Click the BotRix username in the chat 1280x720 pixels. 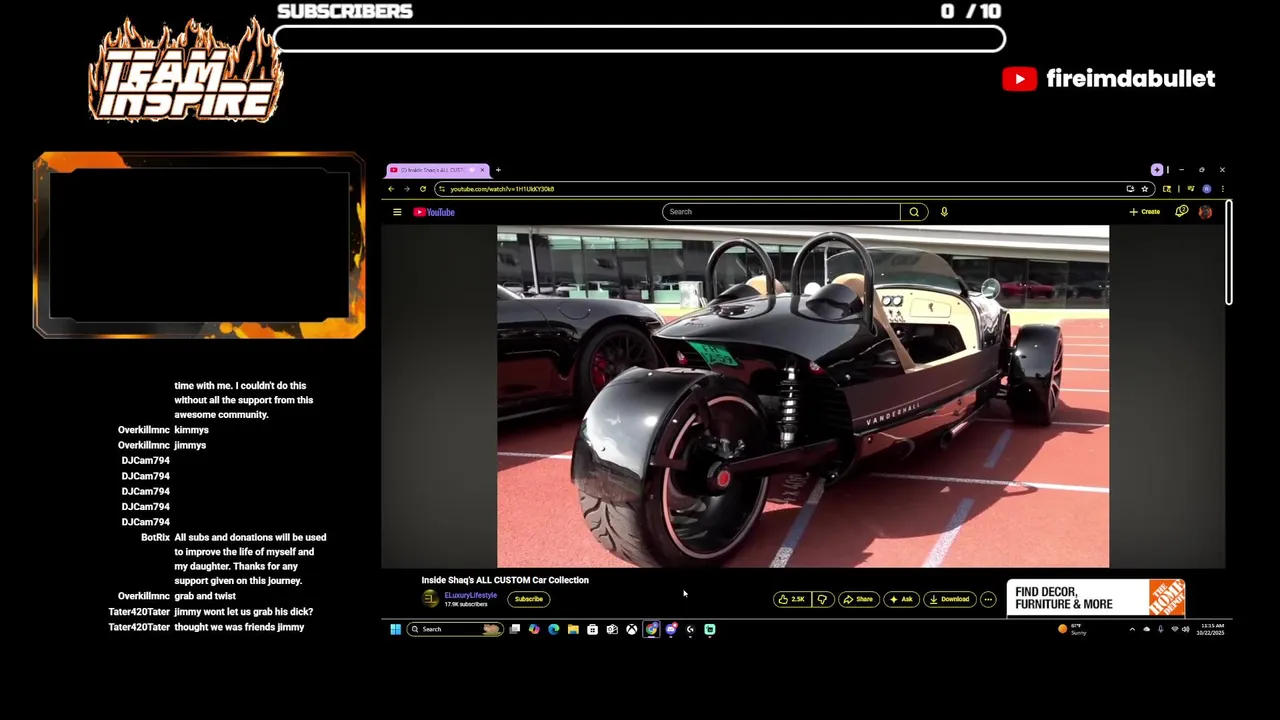point(155,537)
